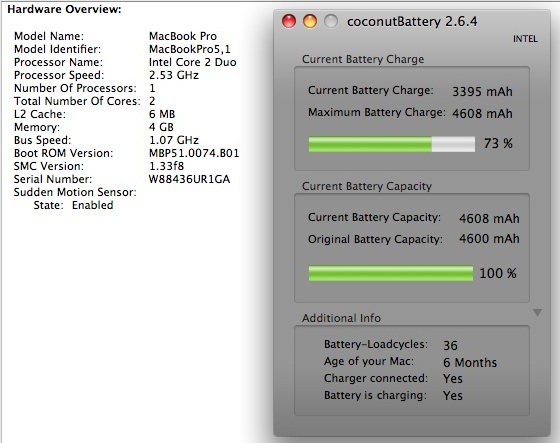The height and width of the screenshot is (443, 560).
Task: Click the Hardware Overview heading
Action: click(x=64, y=9)
